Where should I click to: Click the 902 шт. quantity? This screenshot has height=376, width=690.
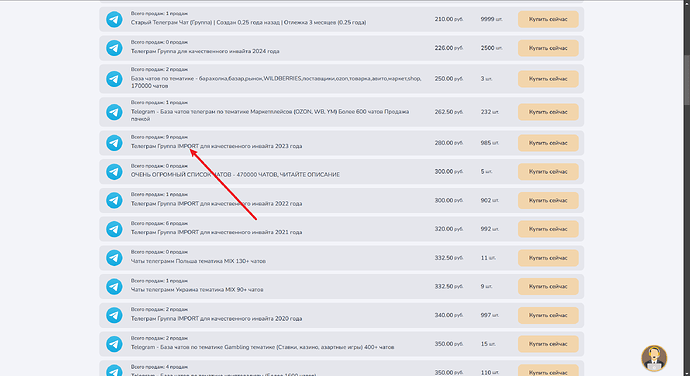pyautogui.click(x=490, y=200)
